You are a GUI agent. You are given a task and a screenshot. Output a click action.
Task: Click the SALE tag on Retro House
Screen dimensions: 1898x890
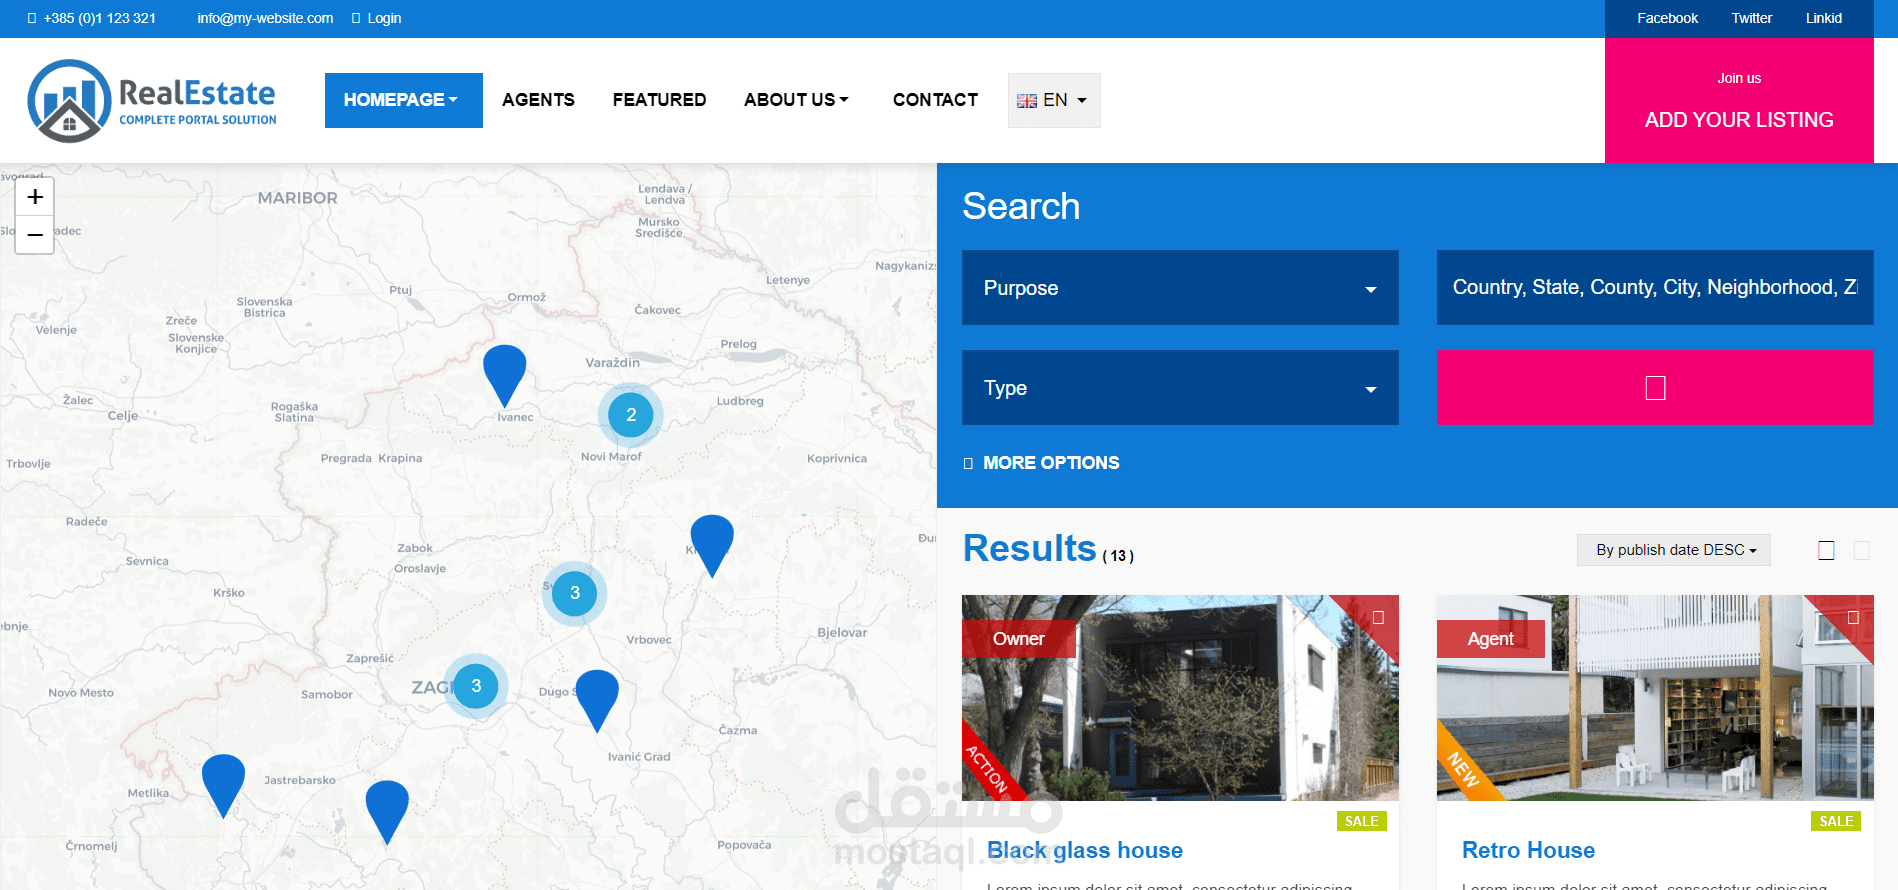1836,821
